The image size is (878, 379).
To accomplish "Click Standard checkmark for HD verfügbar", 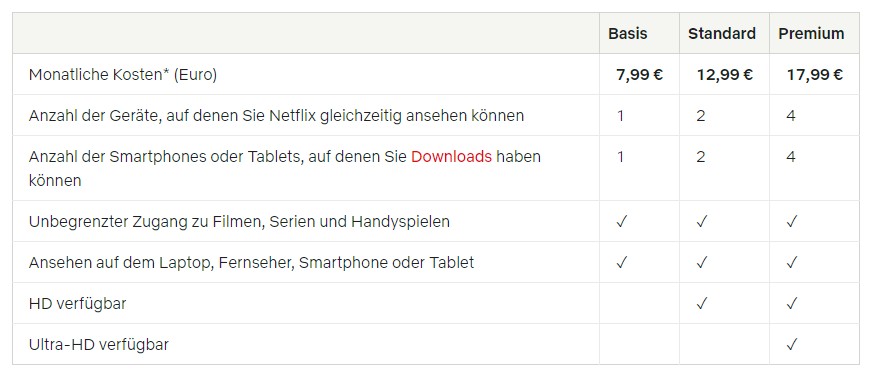I will point(702,303).
